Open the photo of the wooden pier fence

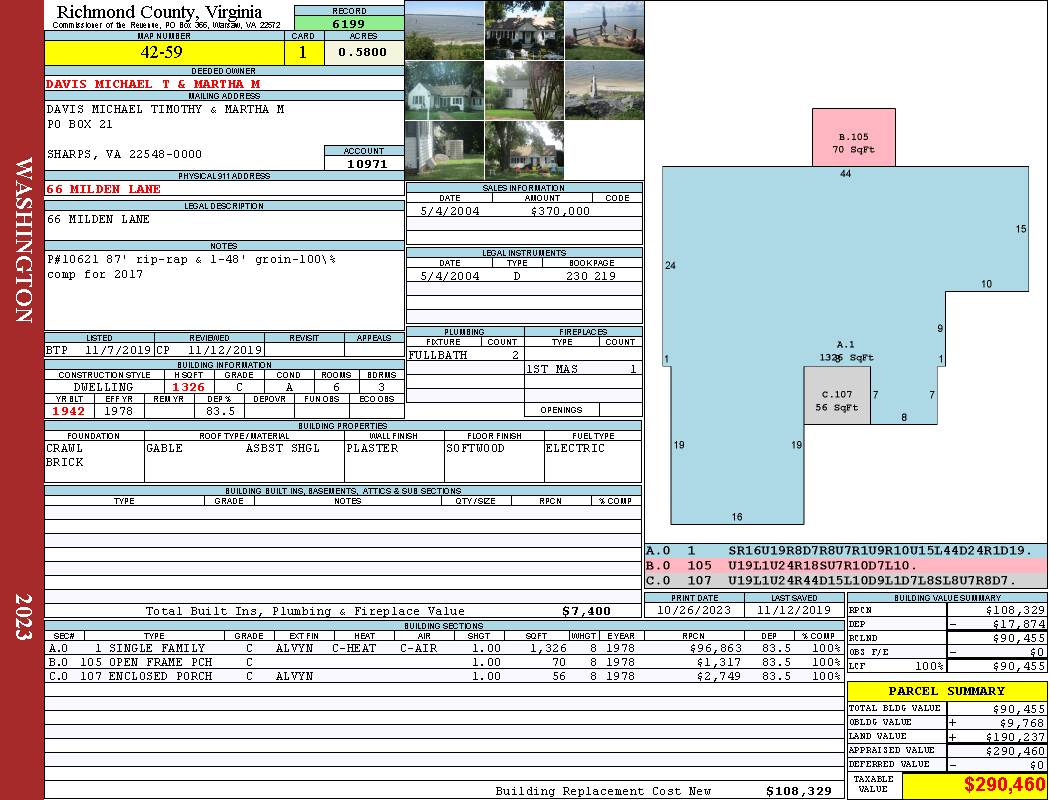pos(603,30)
